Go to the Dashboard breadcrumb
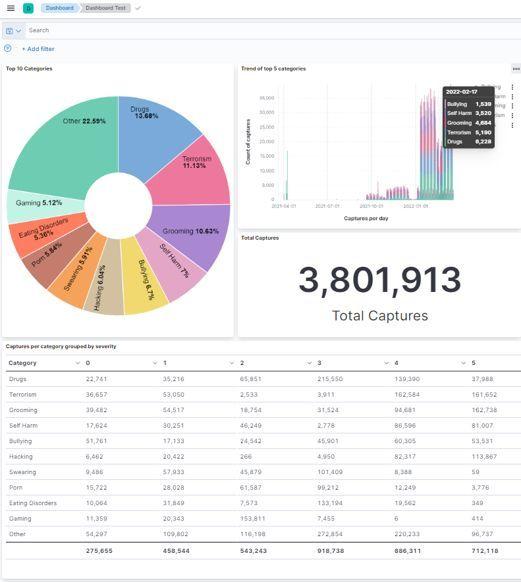 pyautogui.click(x=60, y=8)
